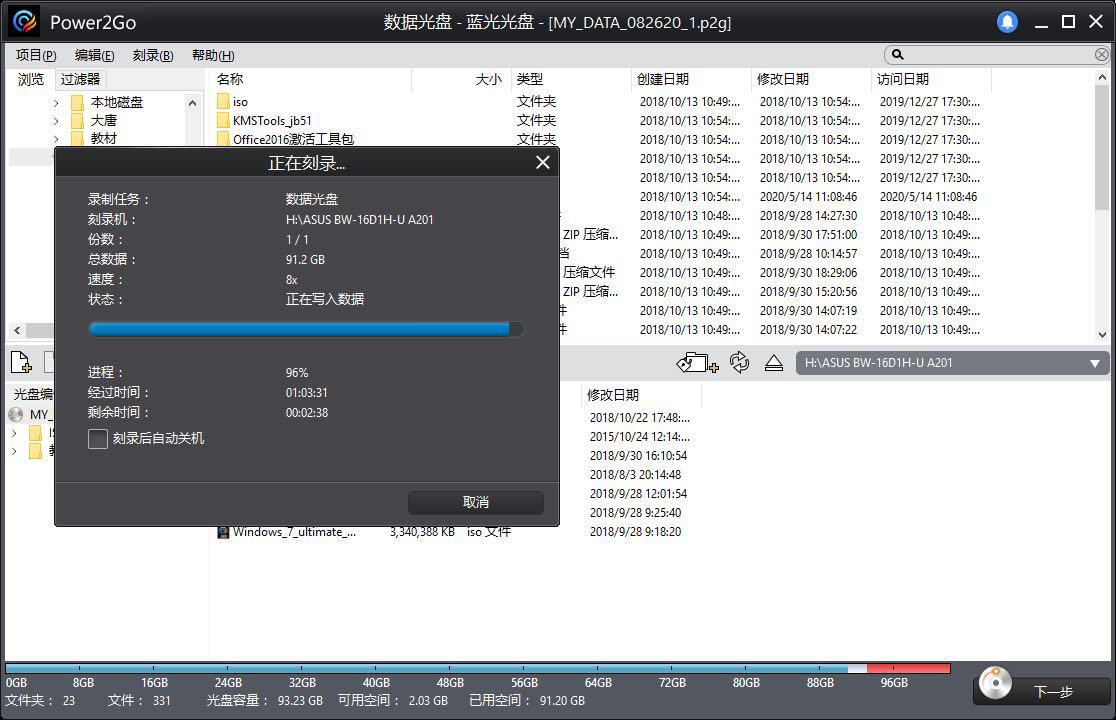
Task: Click the 本地磁盘 folder icon
Action: coord(78,102)
